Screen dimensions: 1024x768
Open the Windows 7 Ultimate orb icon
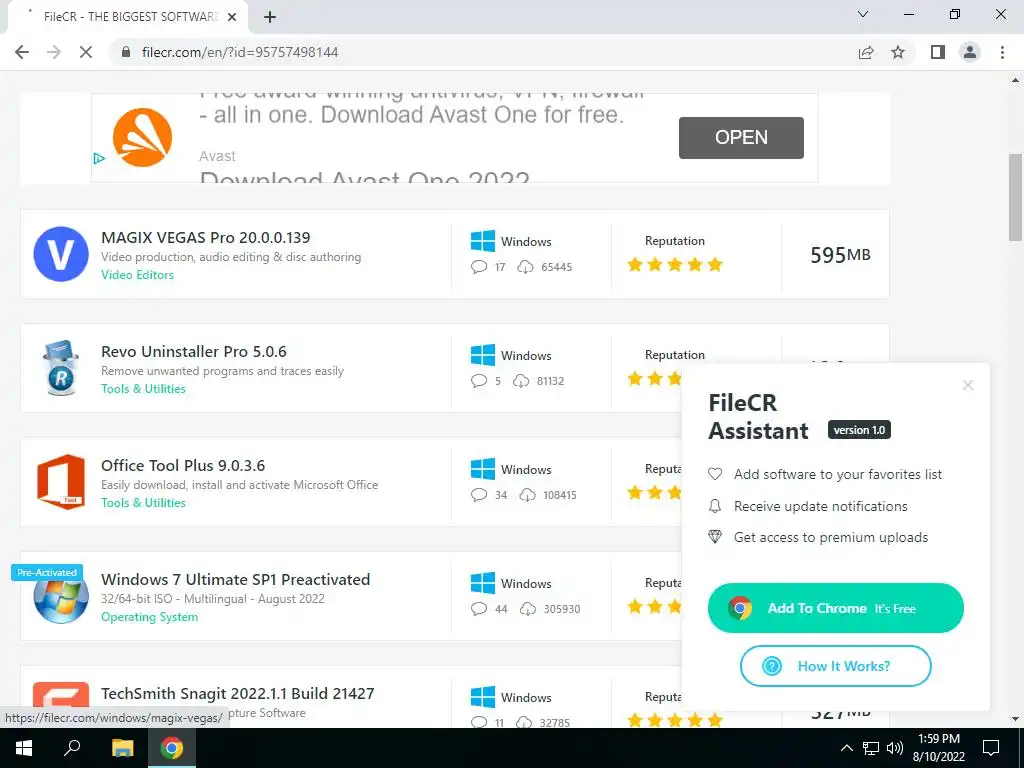61,599
